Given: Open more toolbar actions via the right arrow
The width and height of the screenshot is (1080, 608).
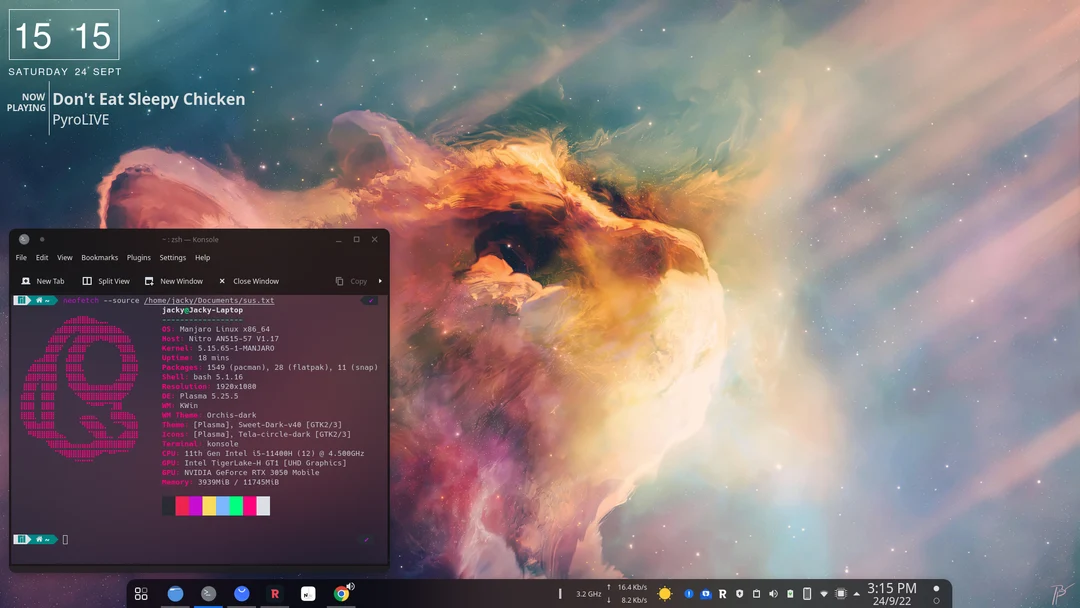Looking at the screenshot, I should (379, 281).
